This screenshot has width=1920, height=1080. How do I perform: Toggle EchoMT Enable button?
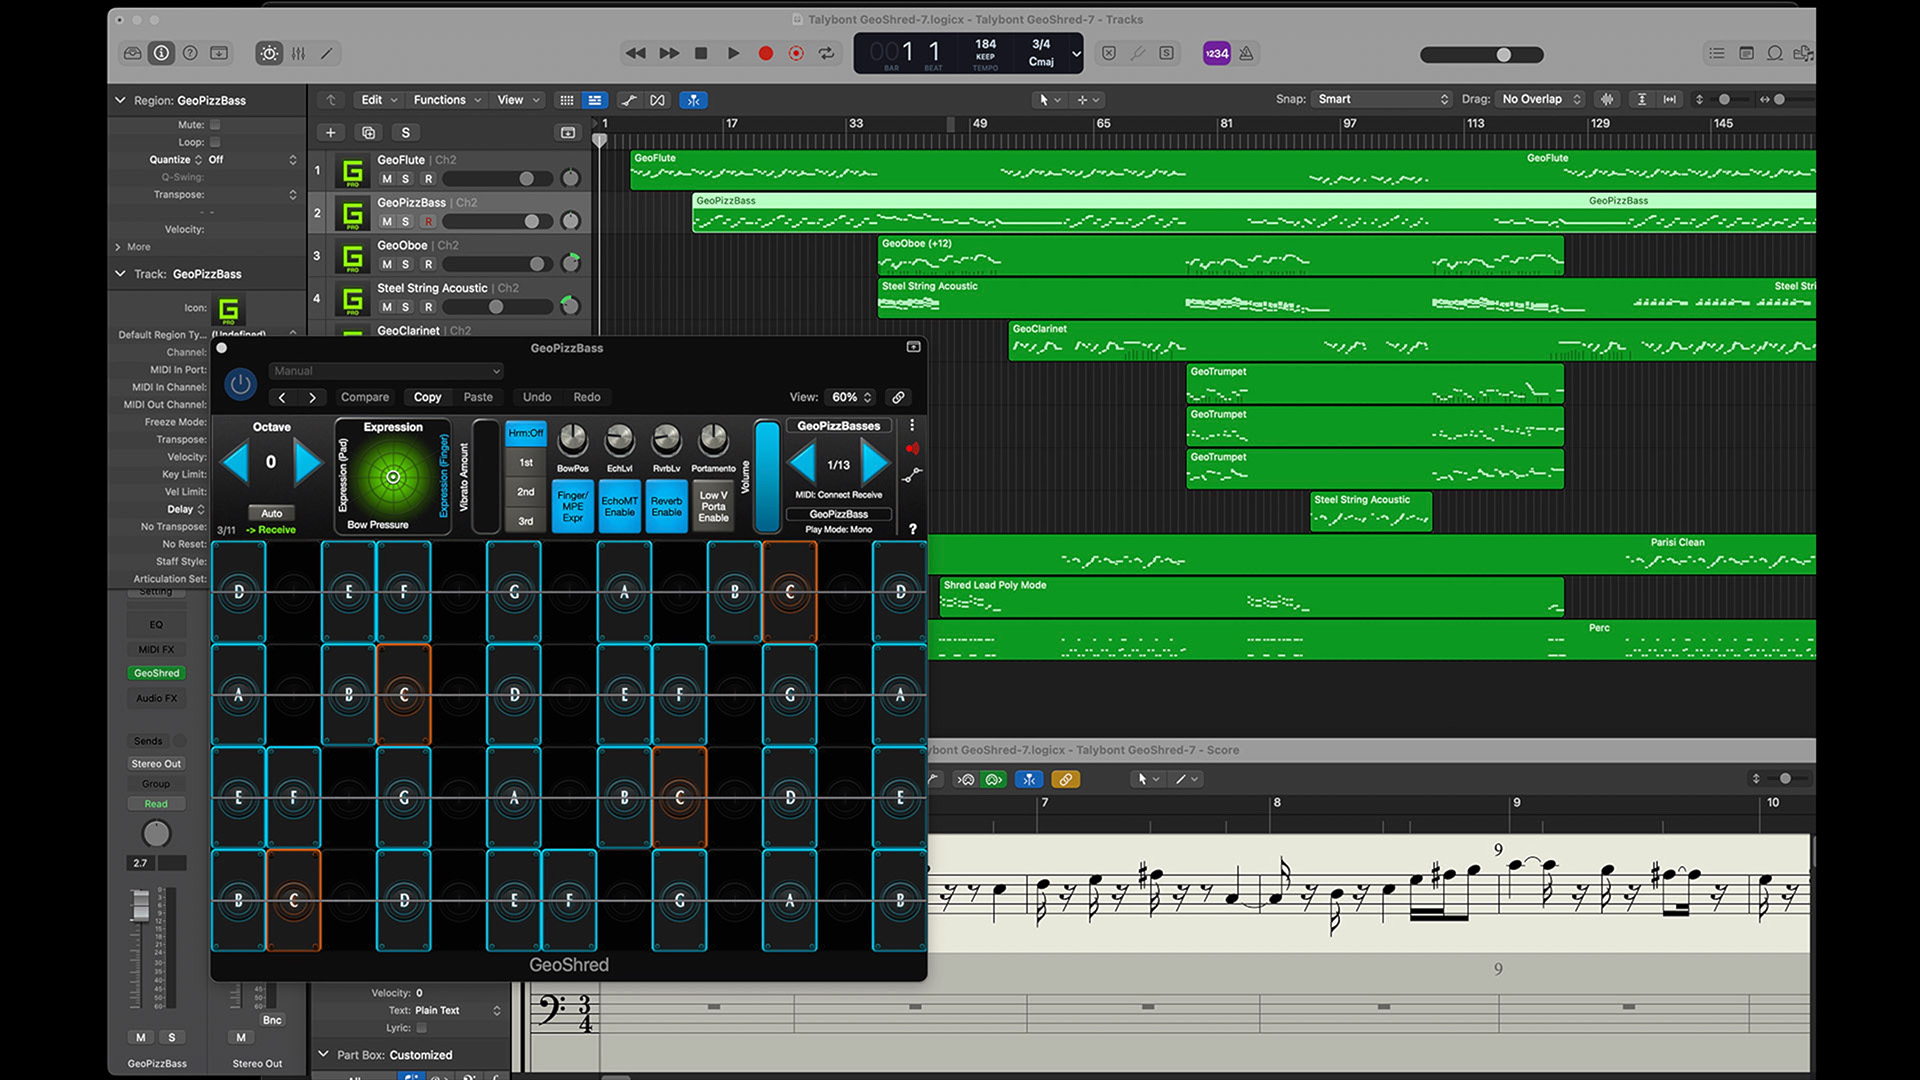pos(619,506)
